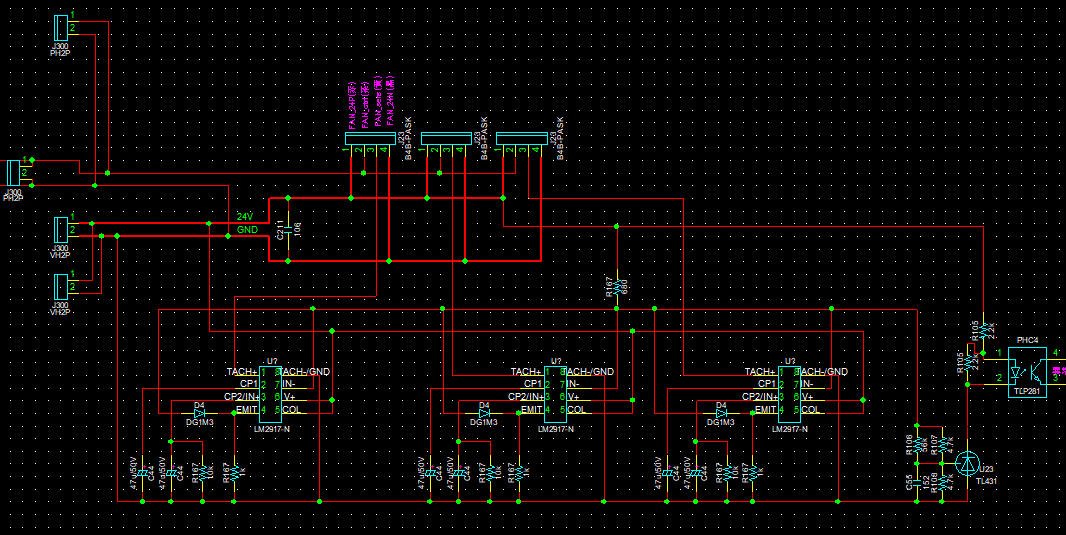The width and height of the screenshot is (1066, 535).
Task: Click the FAN_24P magenta pin label
Action: [x=352, y=107]
